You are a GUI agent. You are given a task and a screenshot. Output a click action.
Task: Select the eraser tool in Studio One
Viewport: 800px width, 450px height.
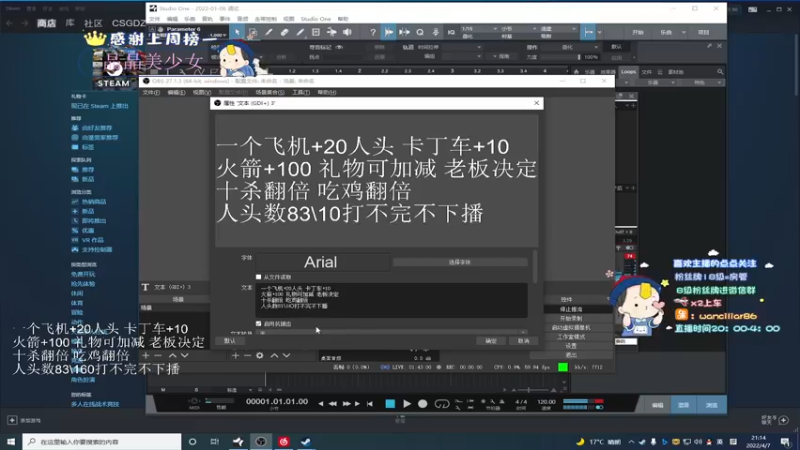pos(284,32)
